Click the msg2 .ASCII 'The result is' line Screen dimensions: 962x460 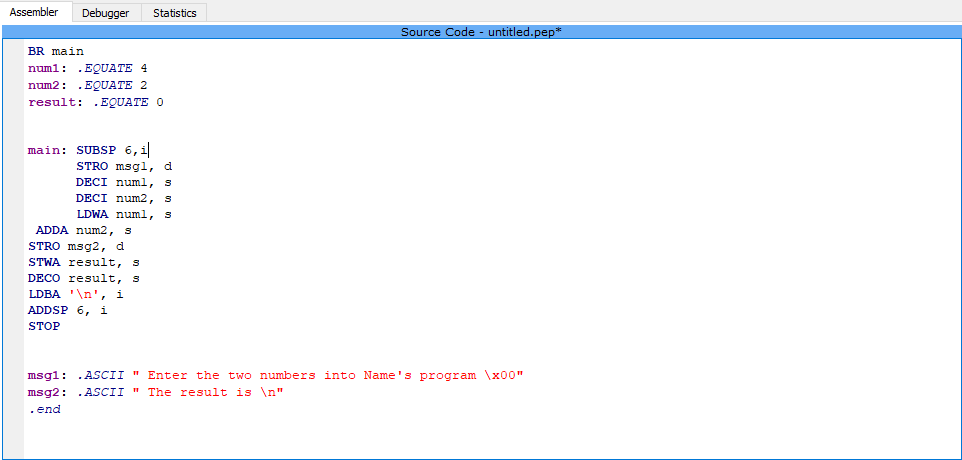156,392
